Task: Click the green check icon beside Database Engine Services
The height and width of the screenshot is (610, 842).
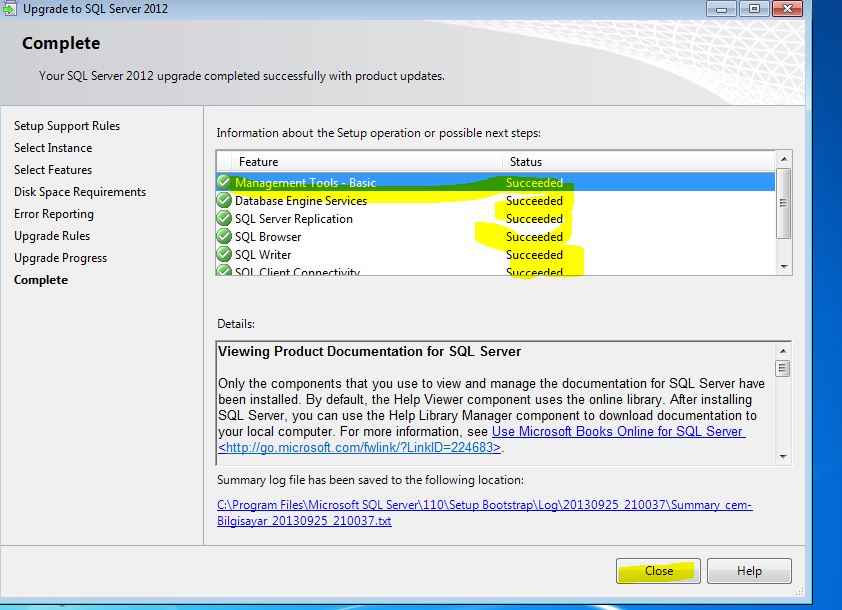Action: coord(224,200)
